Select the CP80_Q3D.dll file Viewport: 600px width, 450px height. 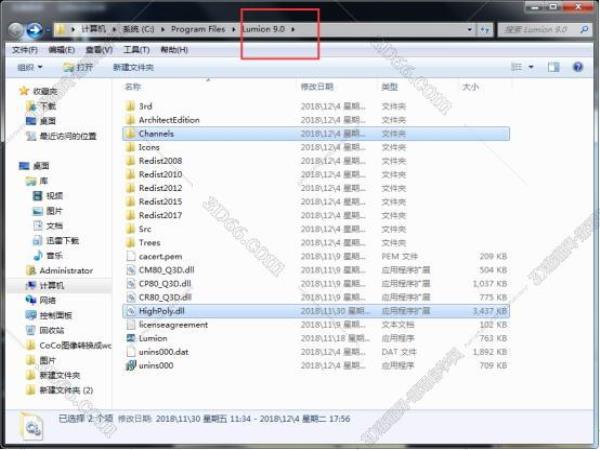165,284
